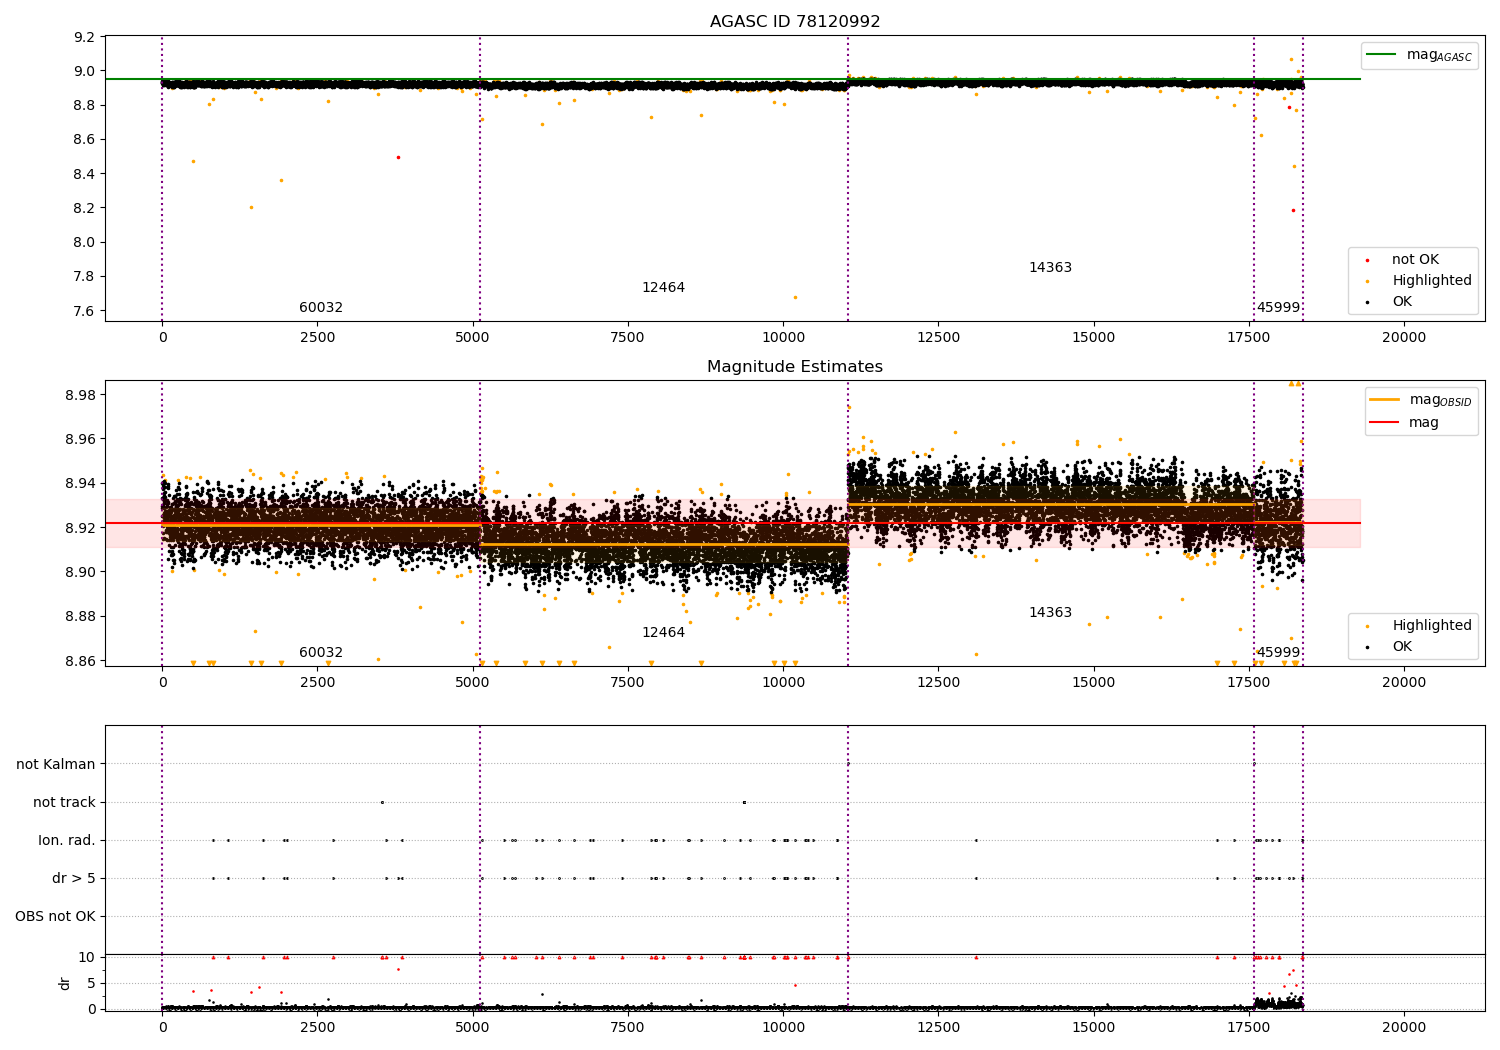Image resolution: width=1500 pixels, height=1050 pixels.
Task: Select 'Highlighted' legend entry in Magnitude Estimates plot
Action: [1432, 626]
